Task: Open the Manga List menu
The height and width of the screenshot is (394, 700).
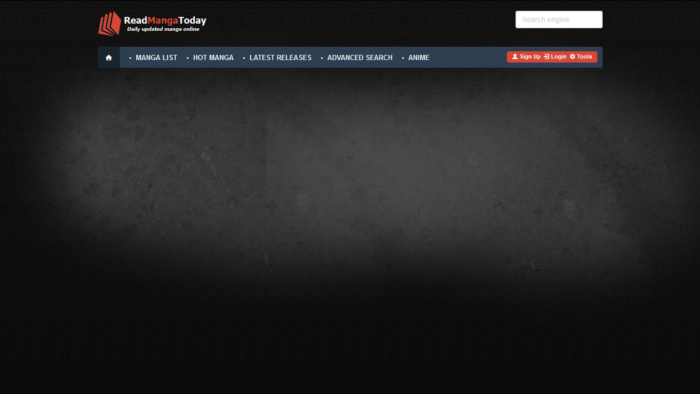Action: click(x=156, y=58)
